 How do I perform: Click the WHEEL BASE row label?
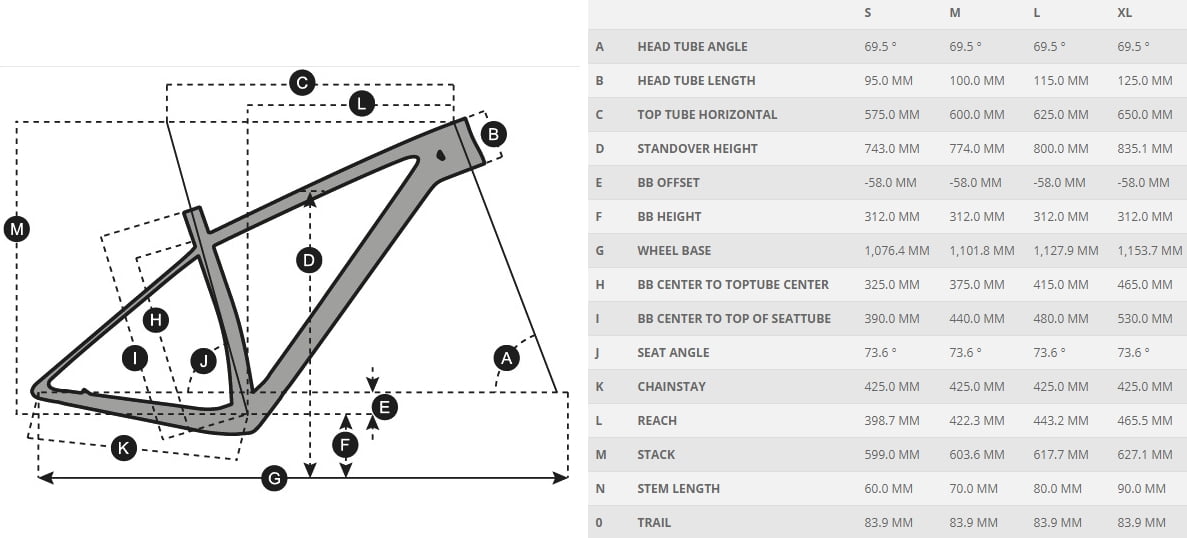[x=674, y=250]
